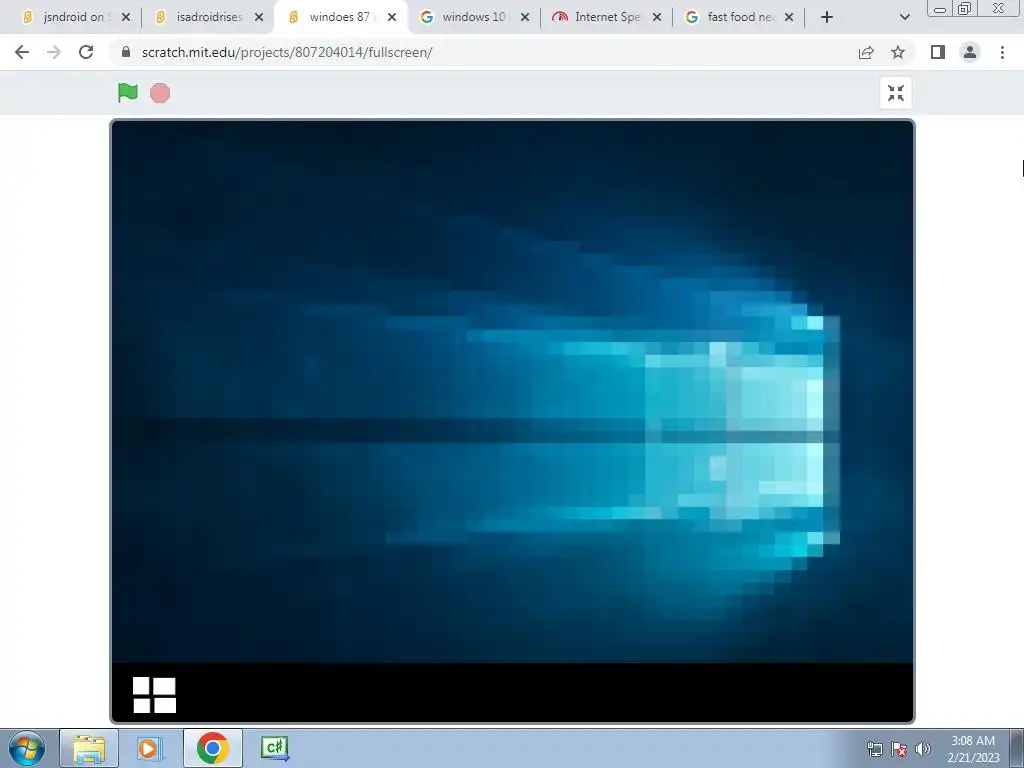This screenshot has width=1024, height=768.
Task: Close the Internet Speed tab
Action: [x=657, y=17]
